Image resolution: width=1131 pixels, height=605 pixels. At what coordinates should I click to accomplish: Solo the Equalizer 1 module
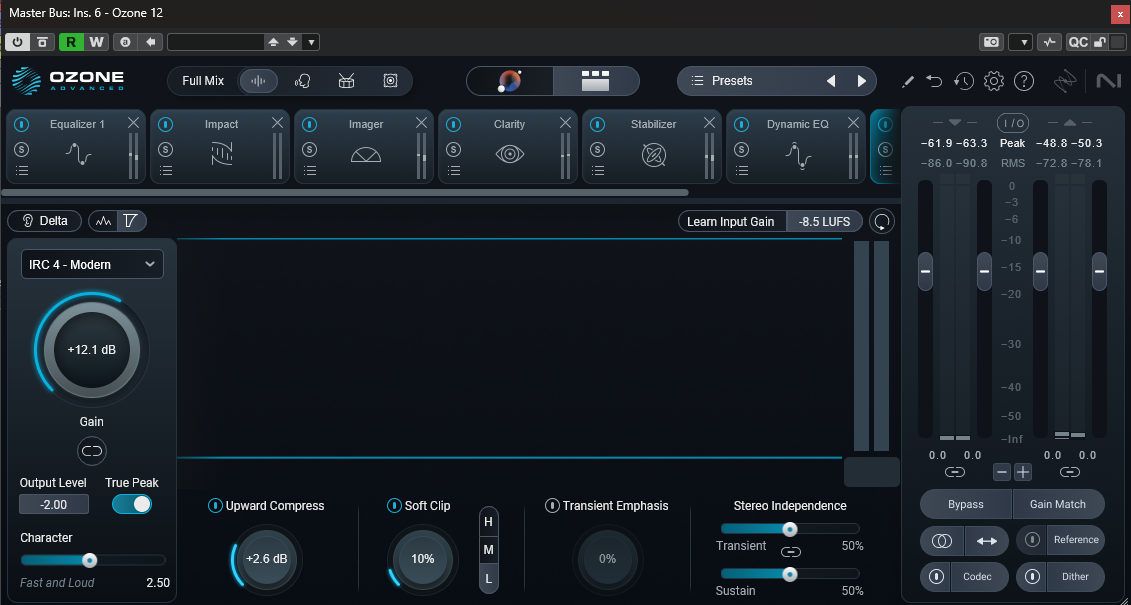click(x=22, y=149)
